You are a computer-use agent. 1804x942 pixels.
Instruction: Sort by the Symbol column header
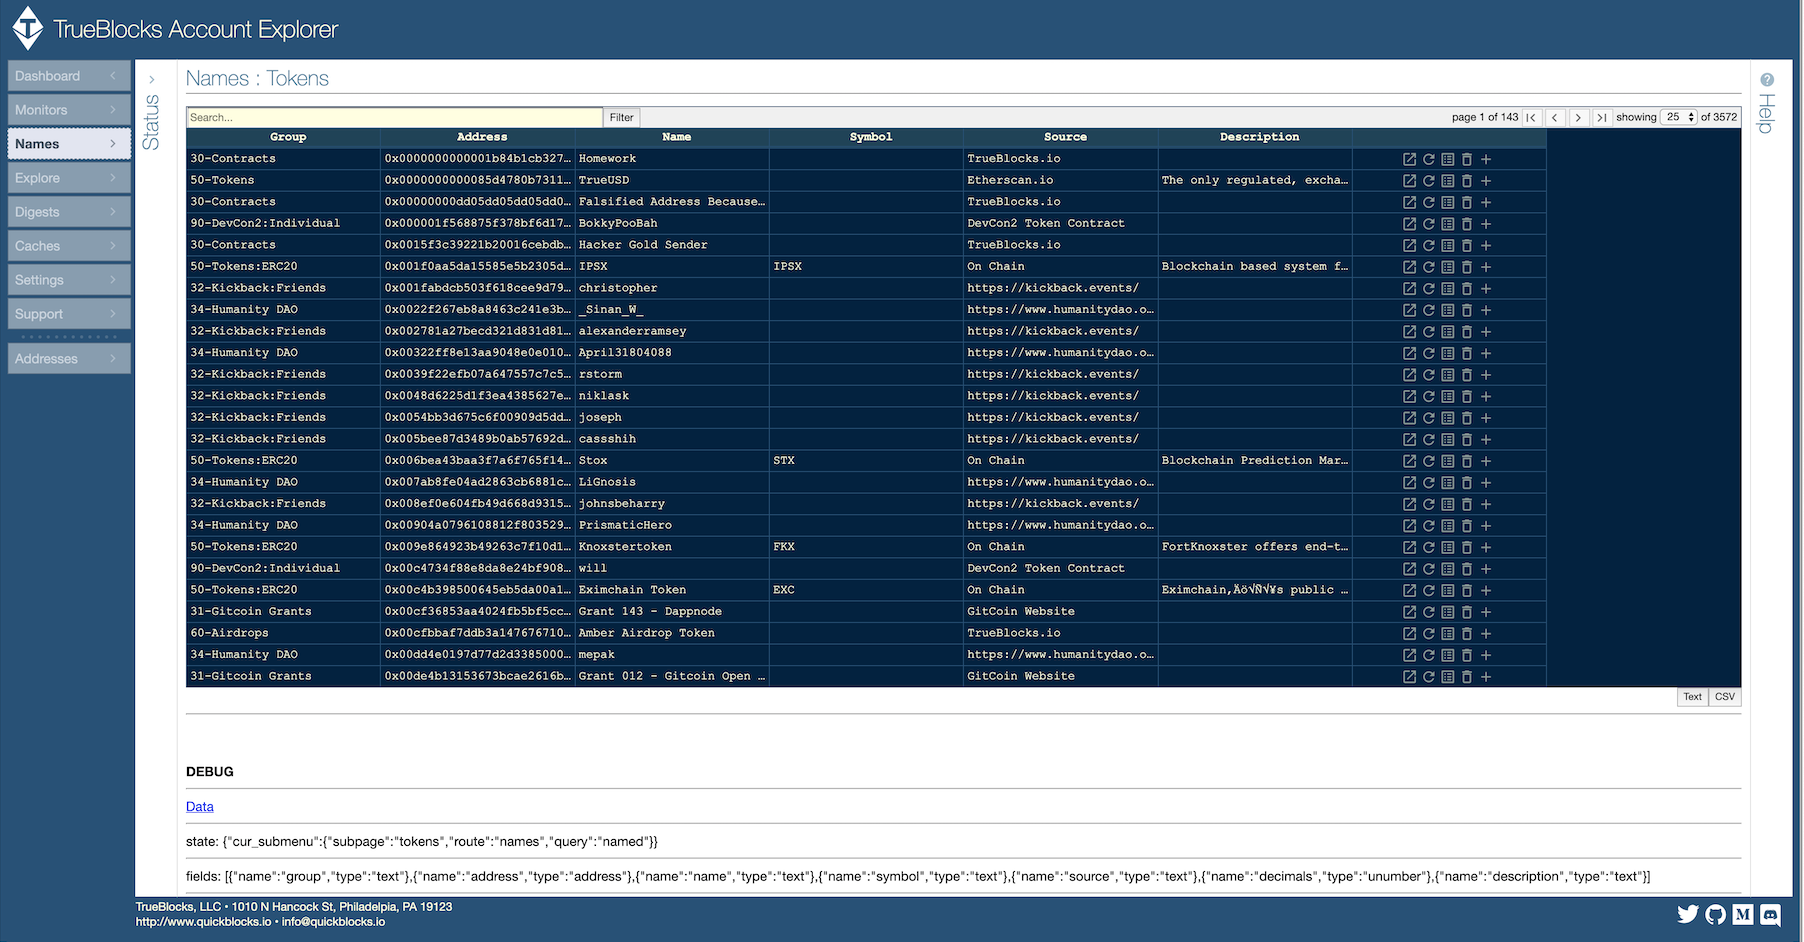(x=871, y=137)
